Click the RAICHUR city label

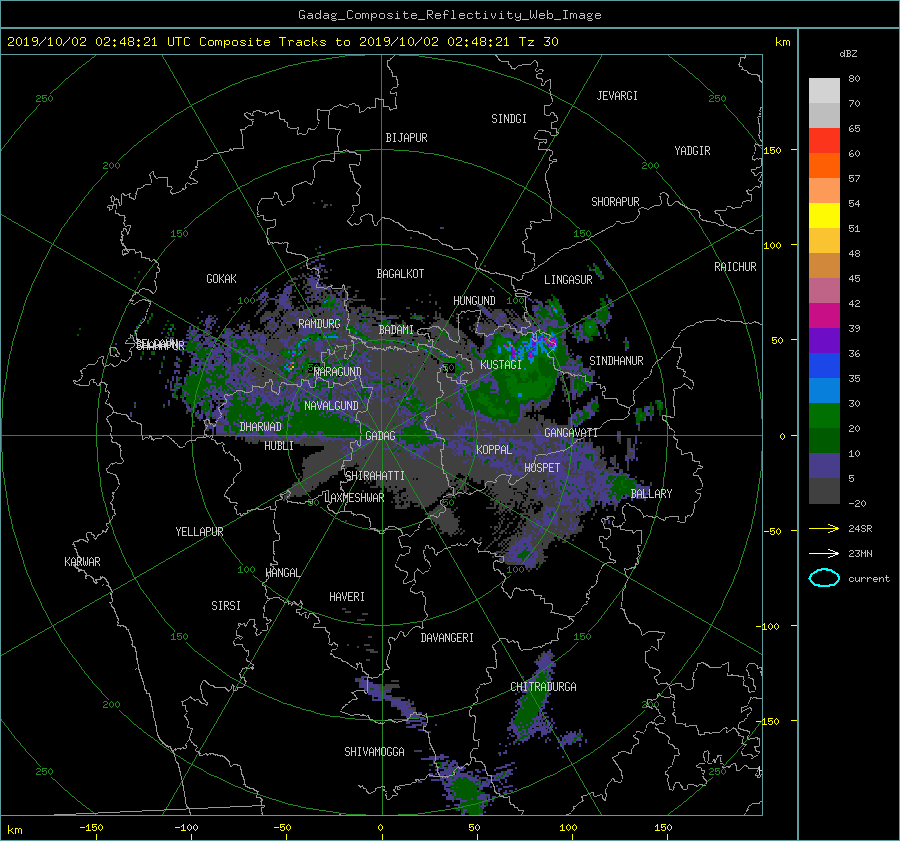[735, 267]
